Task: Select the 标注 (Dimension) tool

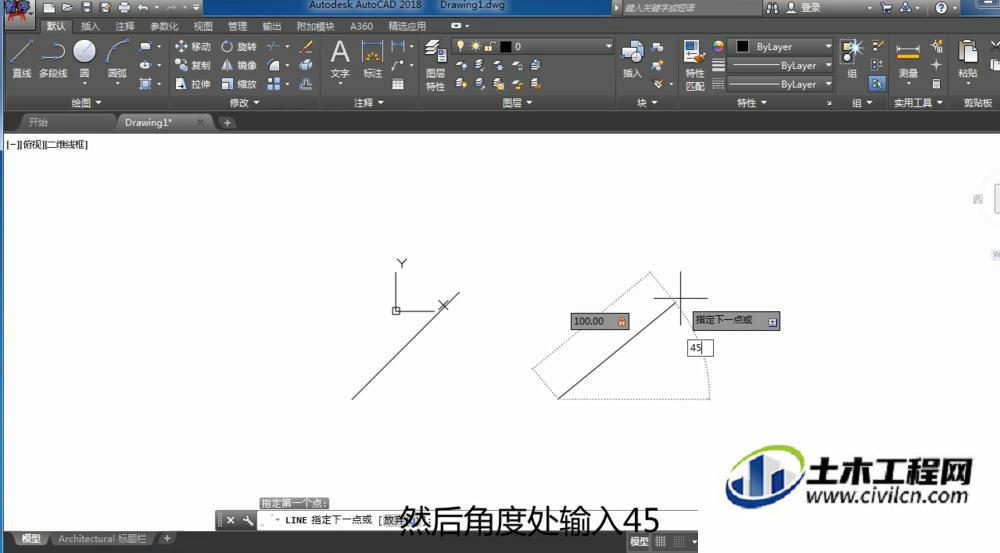Action: tap(372, 59)
